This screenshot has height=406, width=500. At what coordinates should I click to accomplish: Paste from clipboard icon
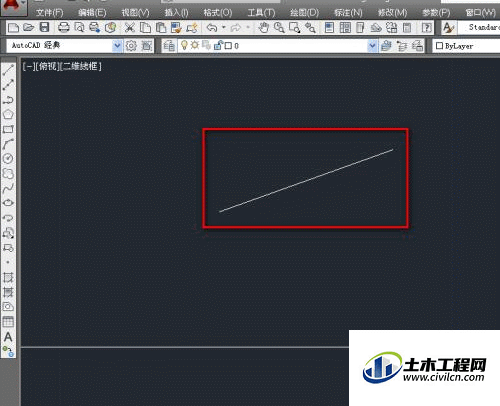(x=161, y=27)
